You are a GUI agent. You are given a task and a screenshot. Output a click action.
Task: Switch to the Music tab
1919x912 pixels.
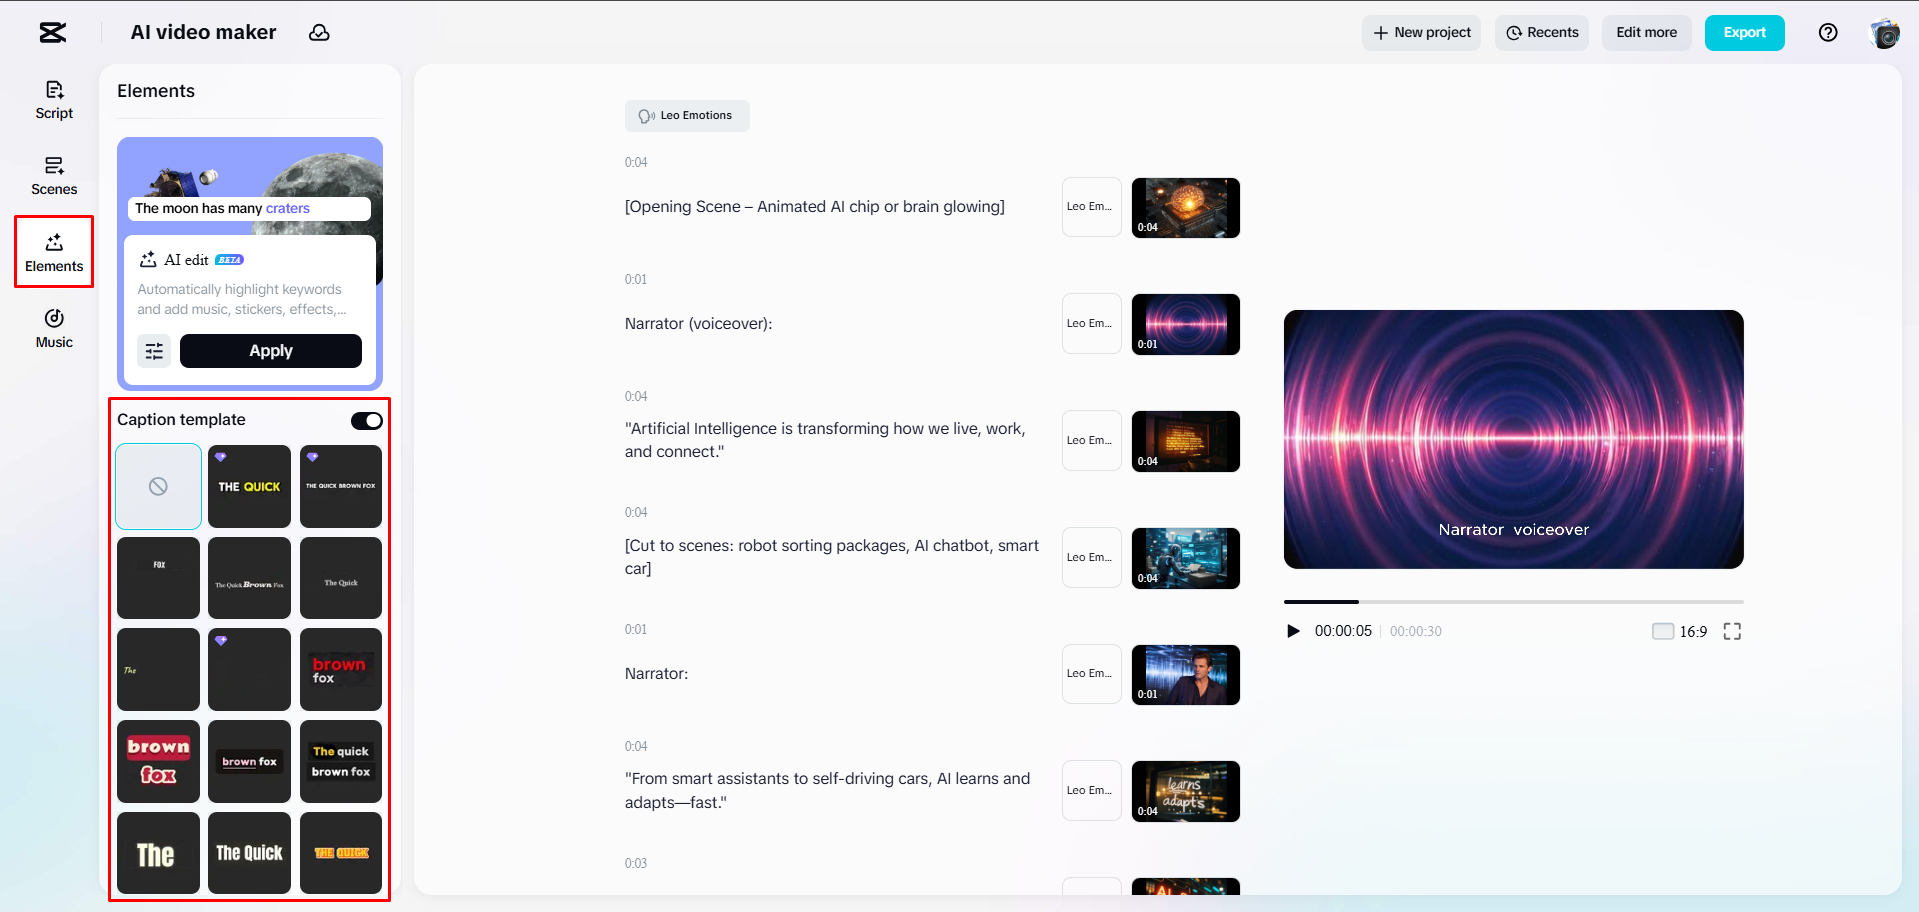click(54, 329)
